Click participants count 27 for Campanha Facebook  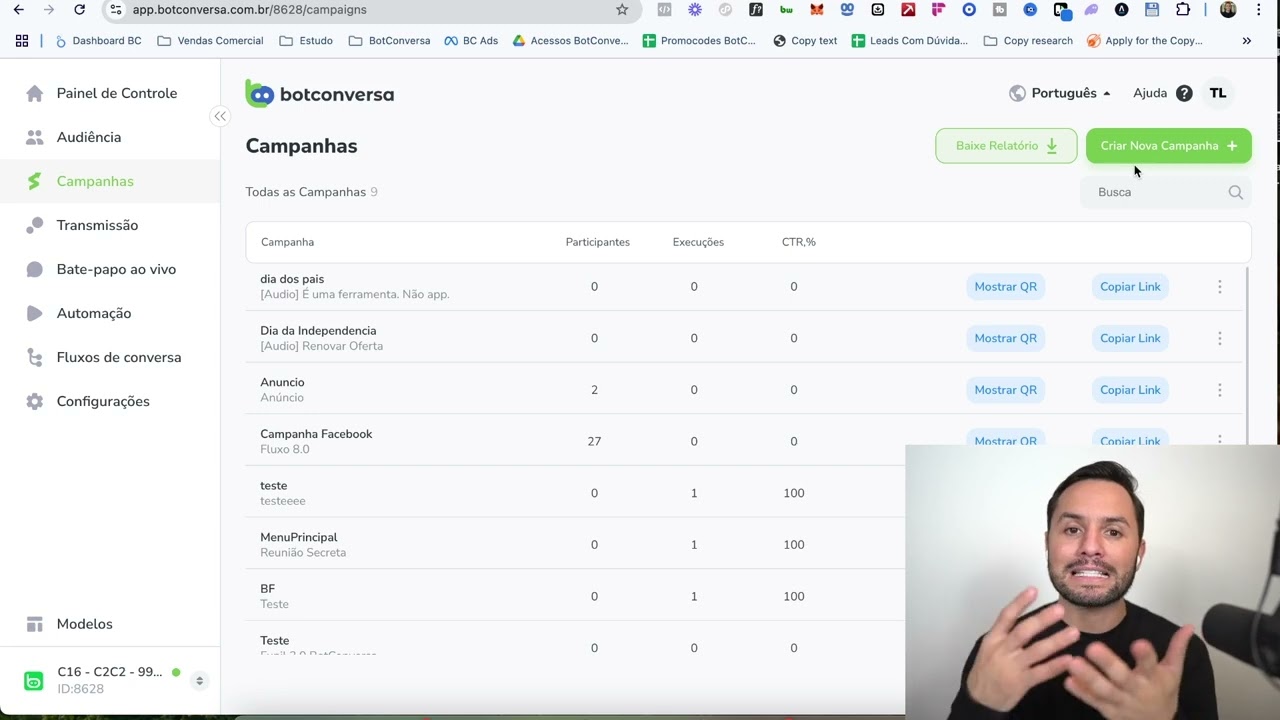594,441
